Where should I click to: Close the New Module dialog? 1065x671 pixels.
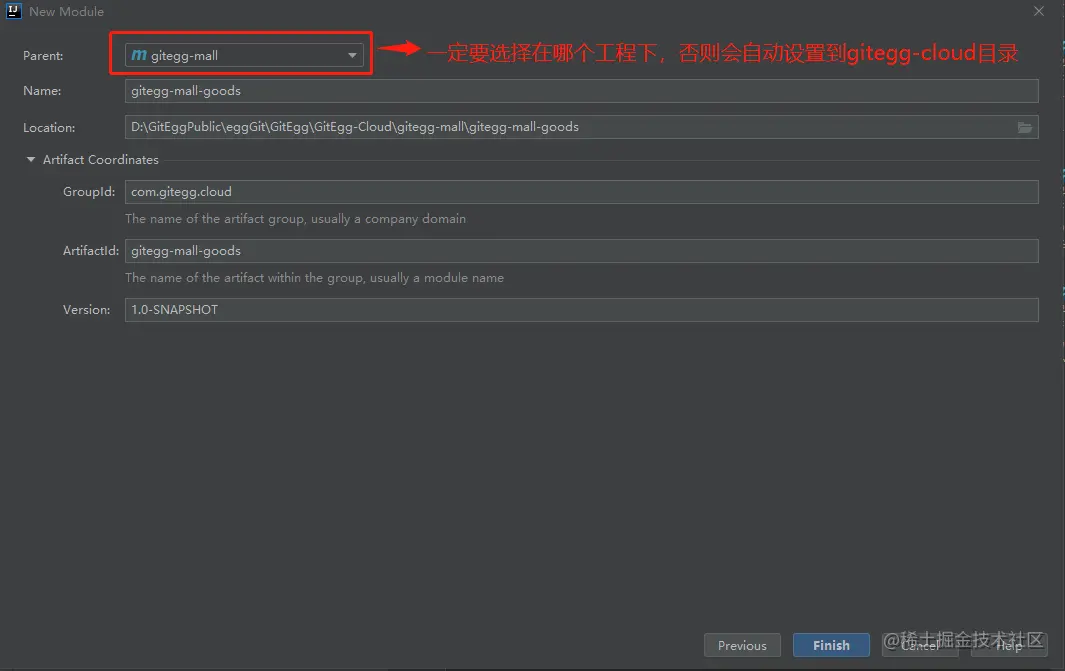[1039, 12]
